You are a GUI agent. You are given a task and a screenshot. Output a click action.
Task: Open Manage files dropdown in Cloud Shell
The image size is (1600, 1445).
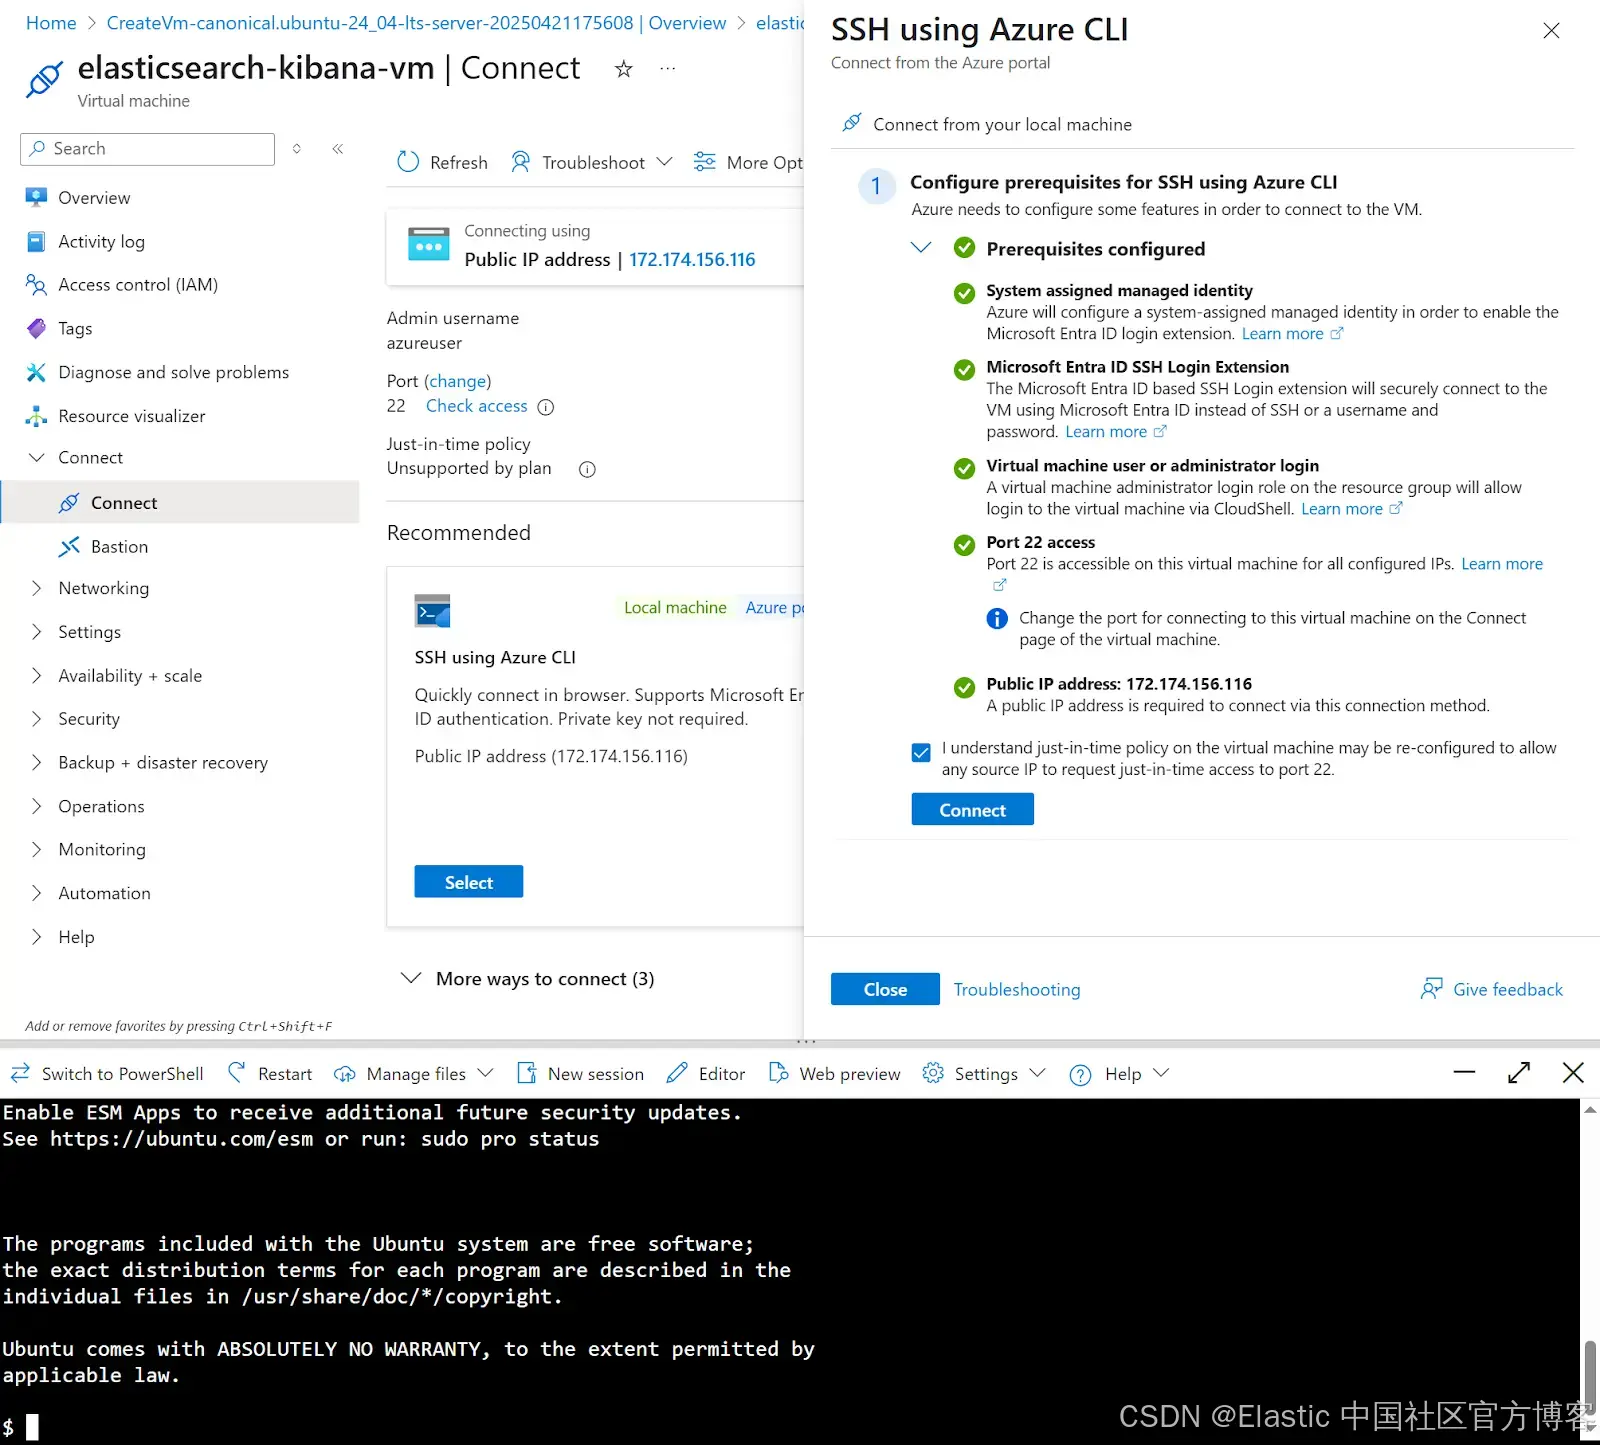(x=414, y=1073)
